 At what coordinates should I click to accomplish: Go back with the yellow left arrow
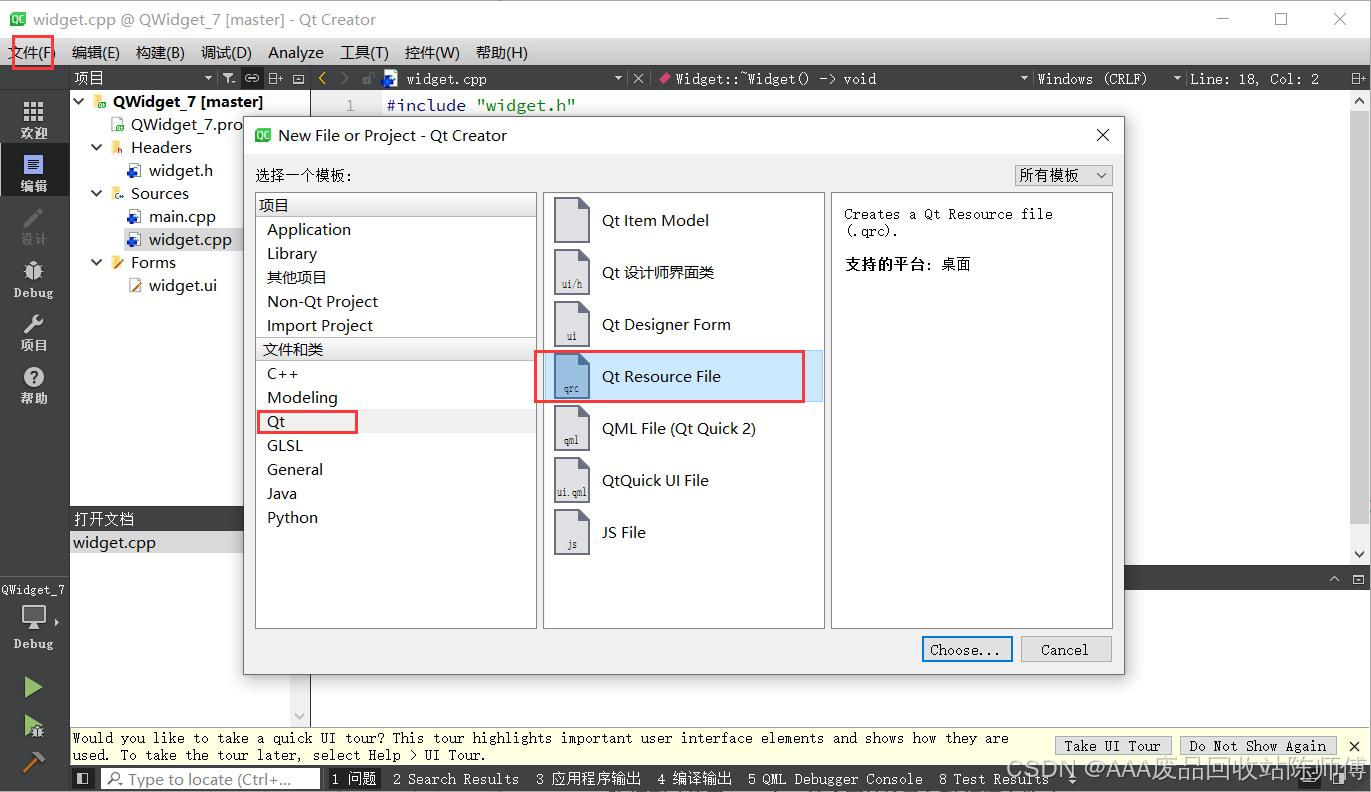pyautogui.click(x=322, y=78)
